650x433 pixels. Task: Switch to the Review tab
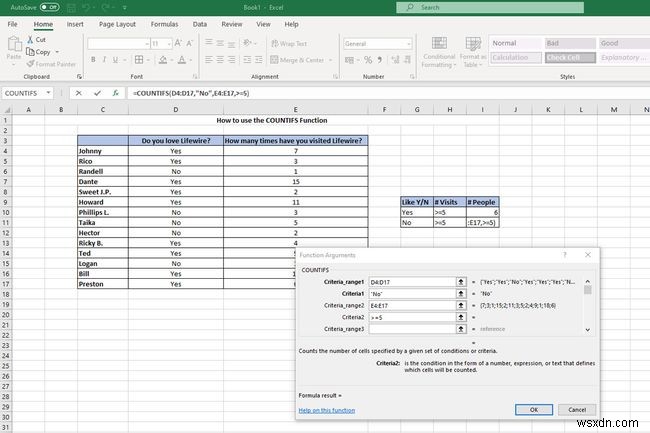click(x=232, y=24)
